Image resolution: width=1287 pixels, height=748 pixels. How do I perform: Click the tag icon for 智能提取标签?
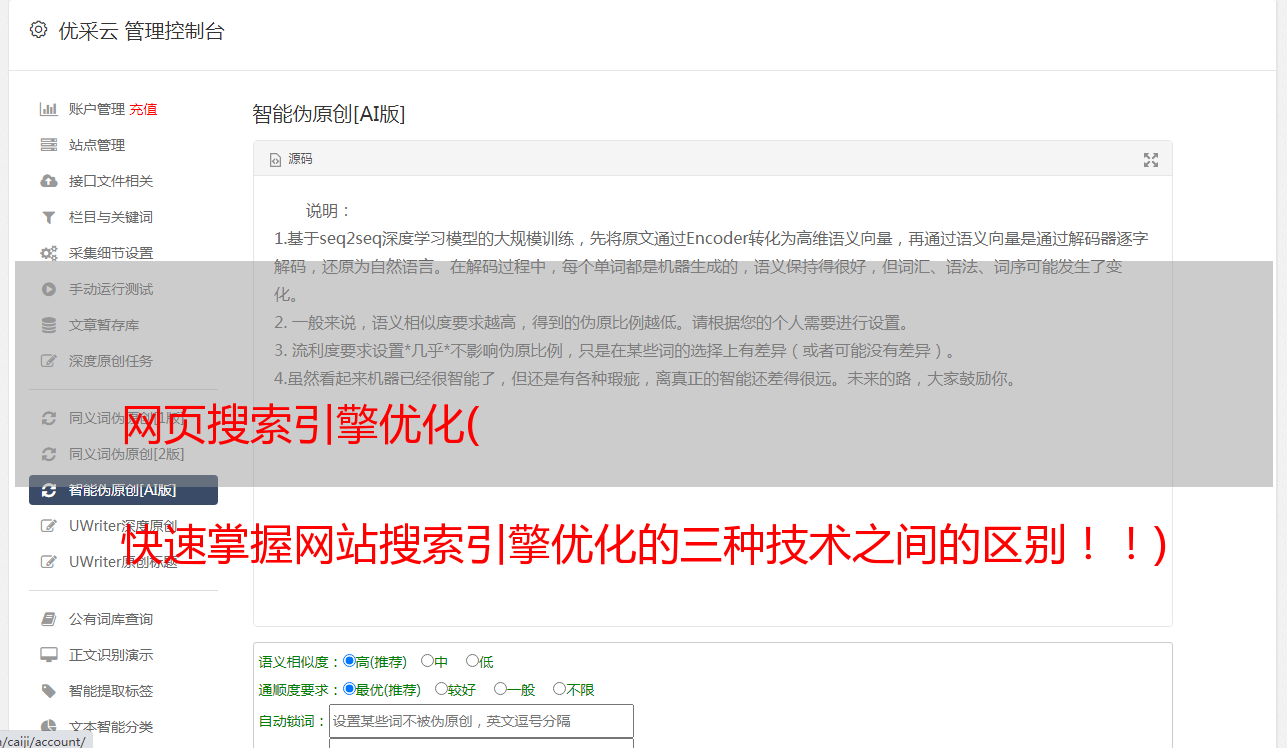tap(48, 691)
